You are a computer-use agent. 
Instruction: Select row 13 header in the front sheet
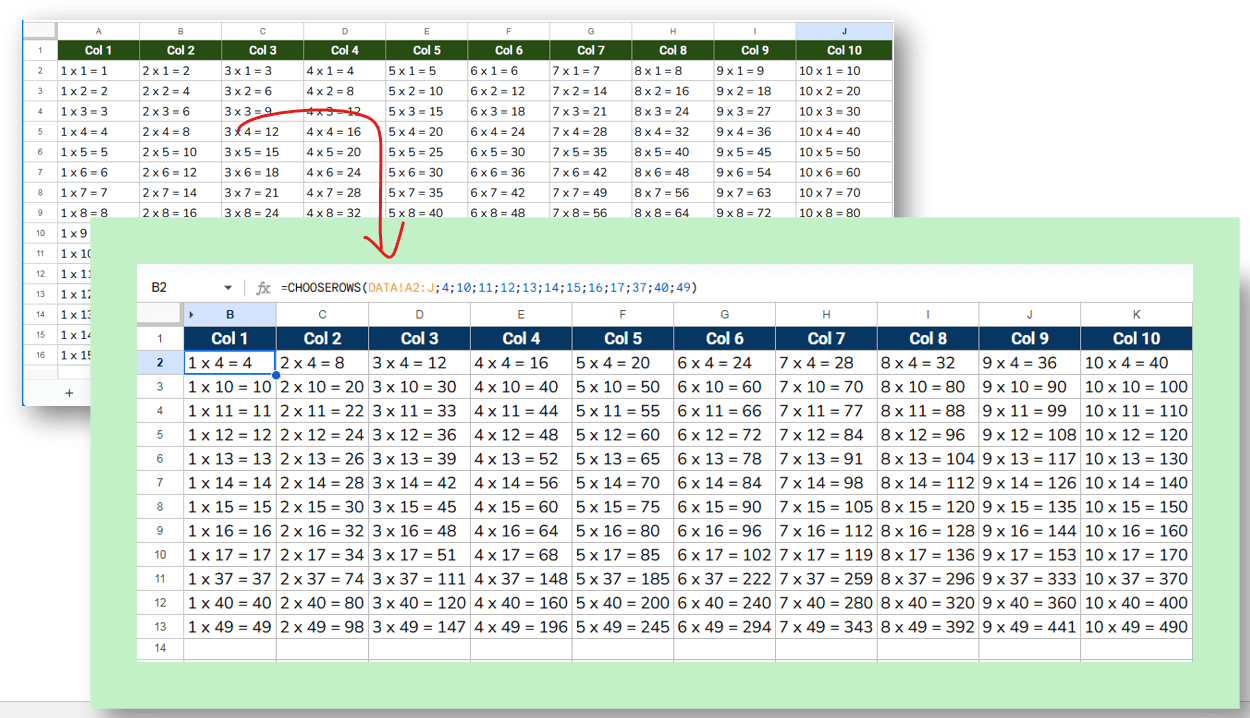point(160,627)
